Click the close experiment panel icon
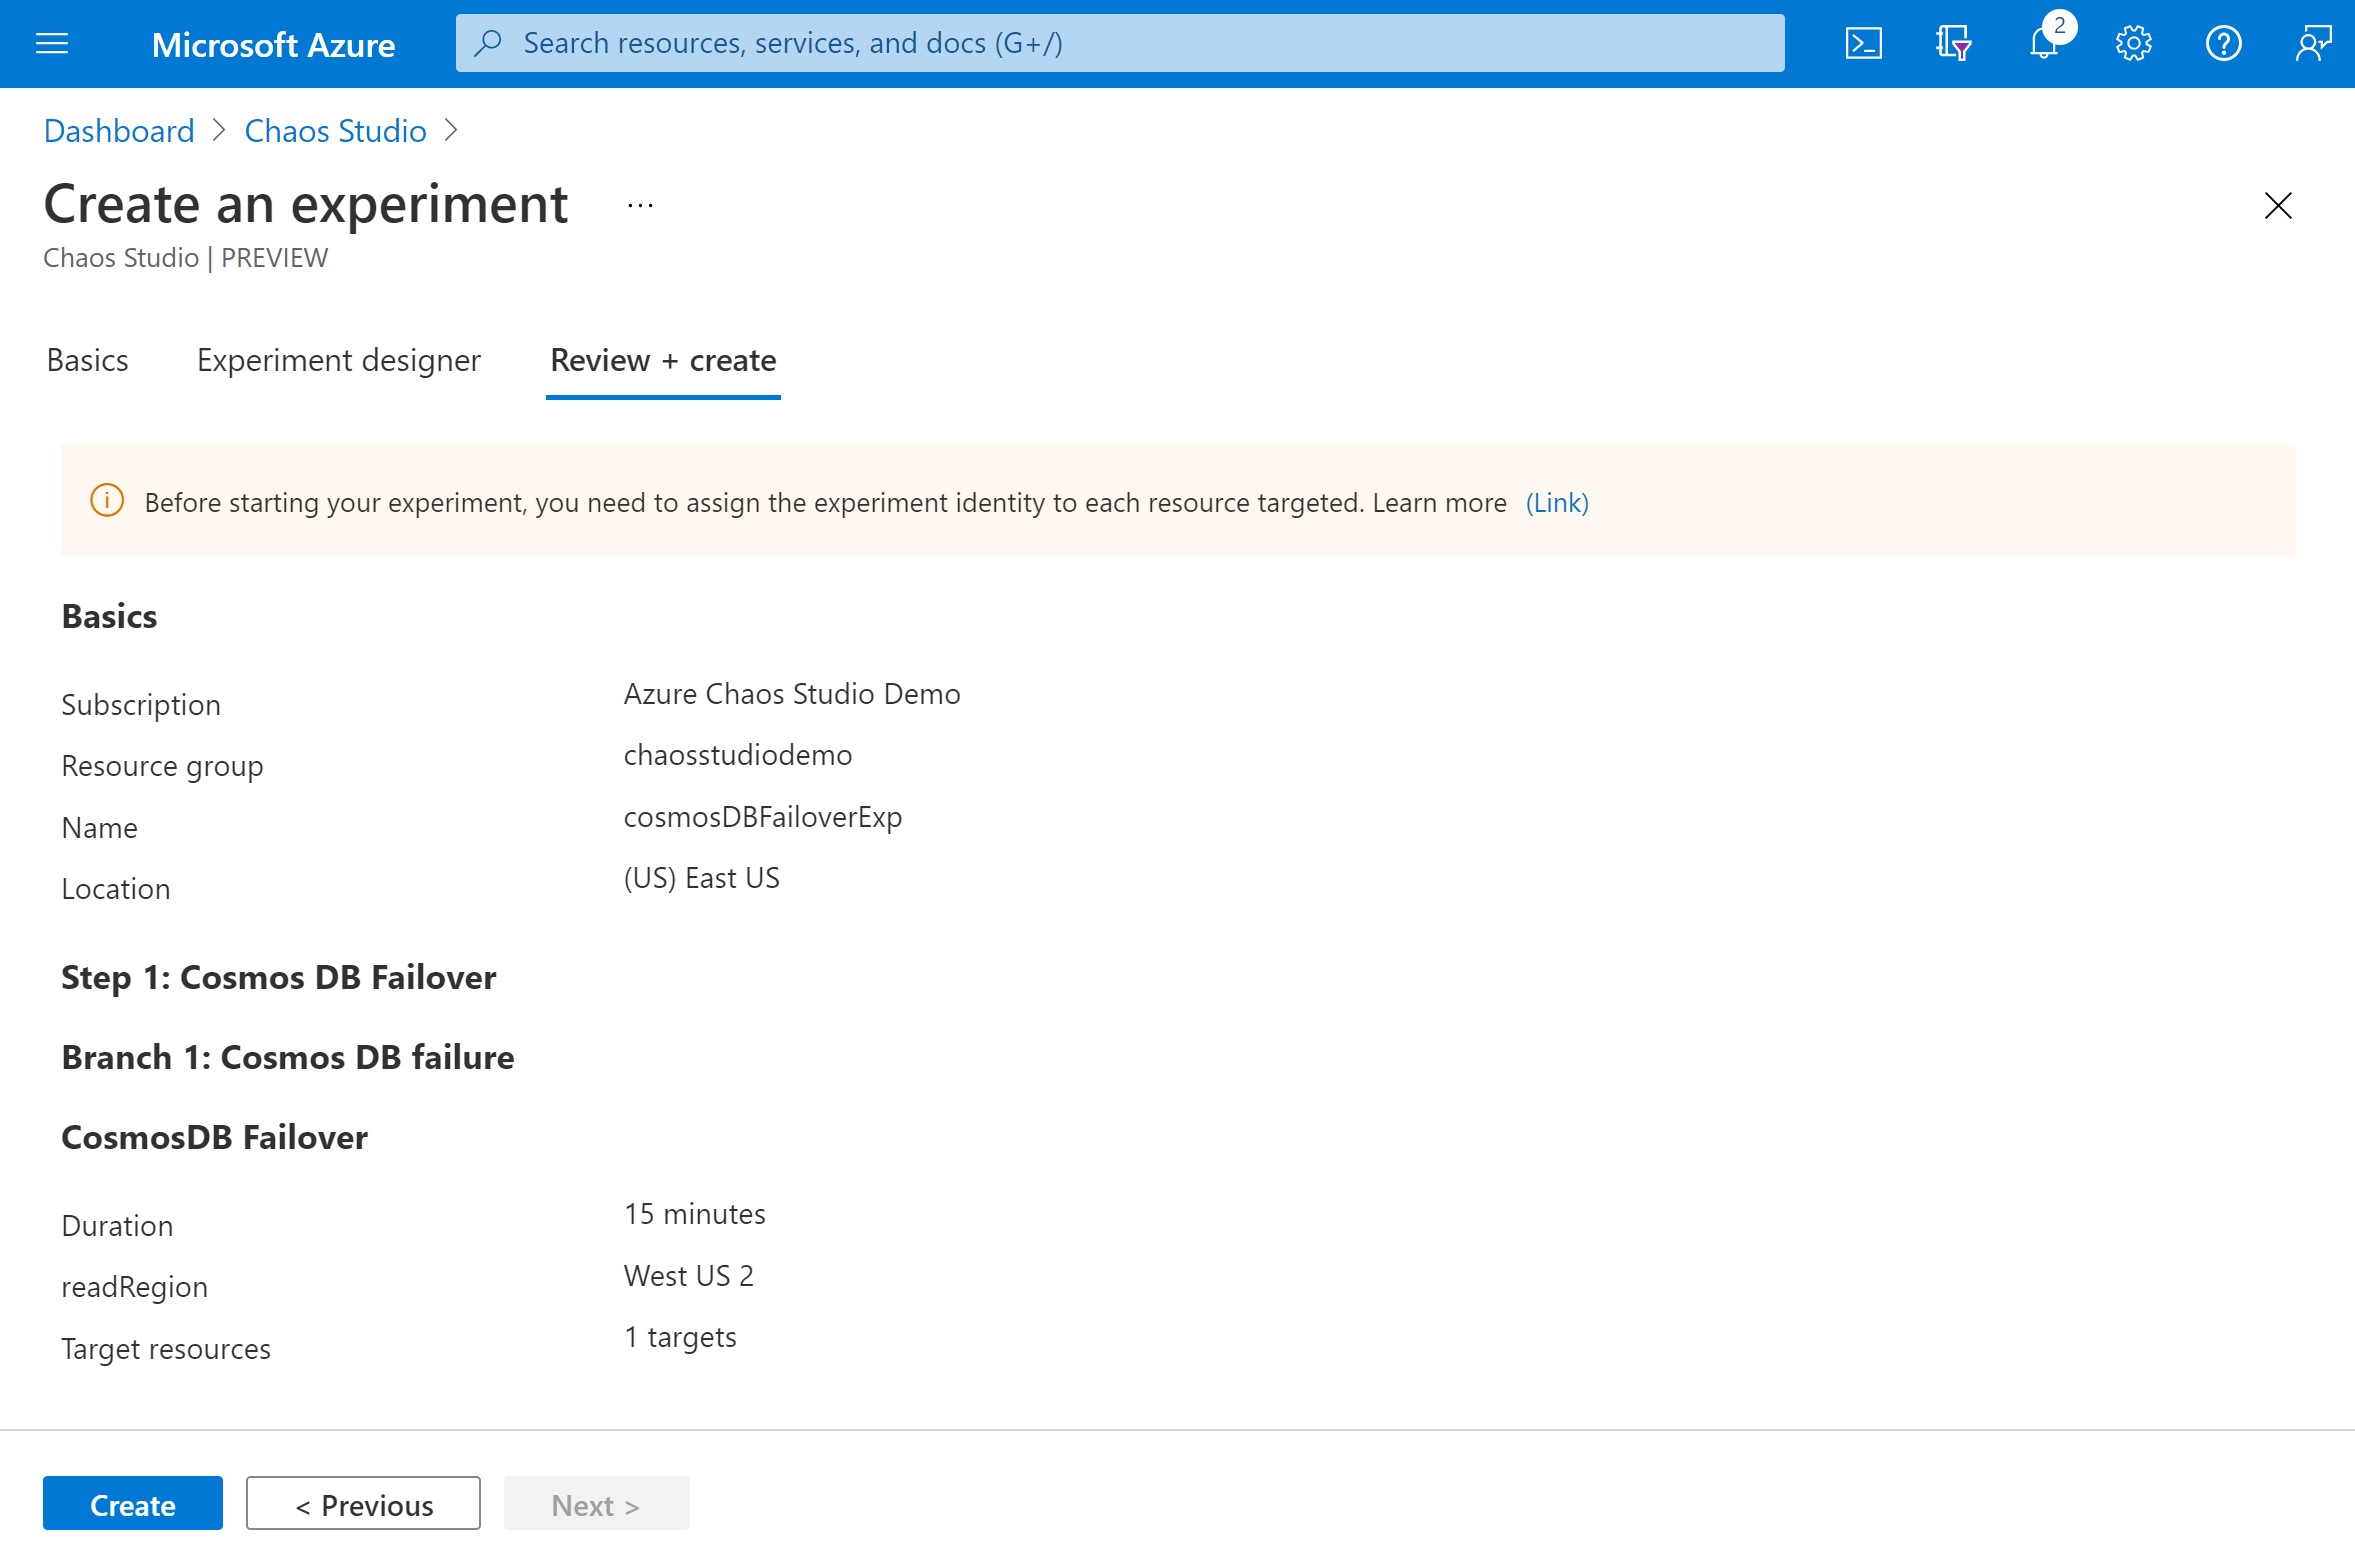Image resolution: width=2355 pixels, height=1557 pixels. (2280, 205)
